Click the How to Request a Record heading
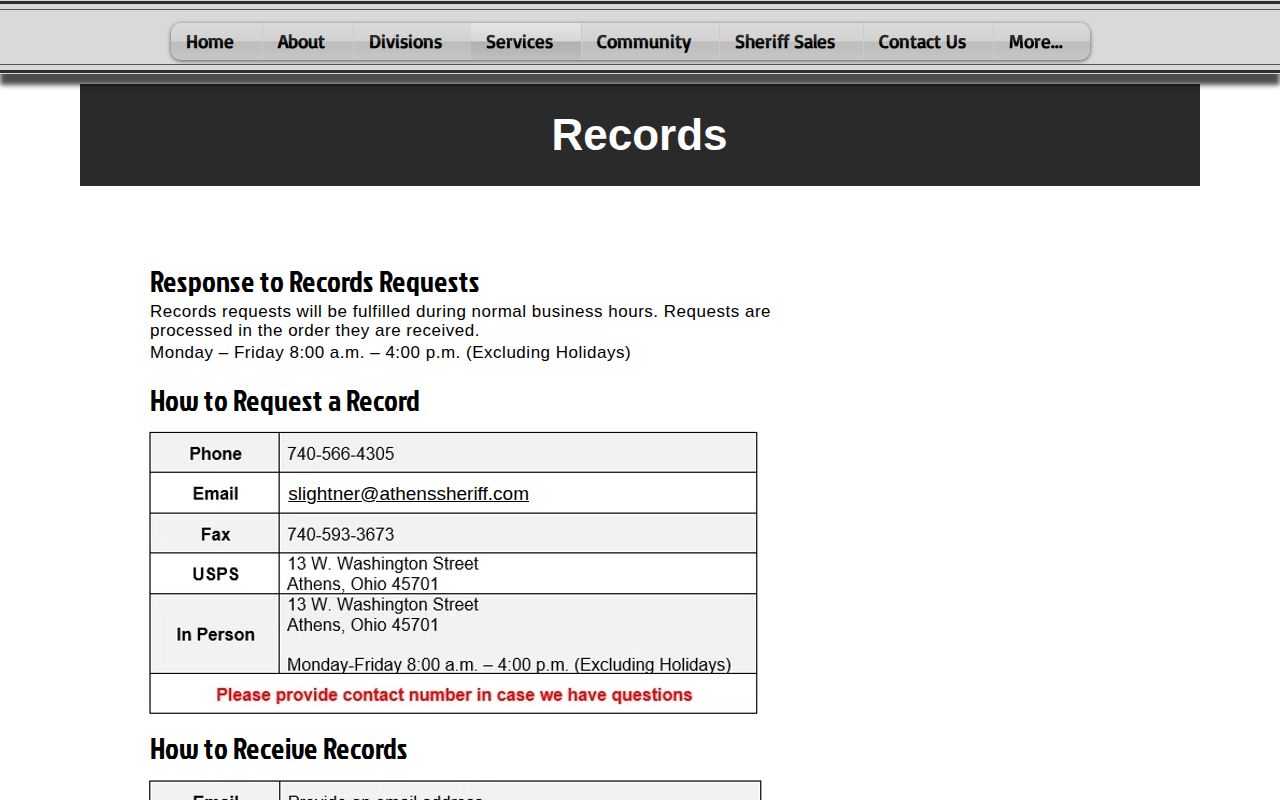Image resolution: width=1280 pixels, height=800 pixels. coord(285,401)
